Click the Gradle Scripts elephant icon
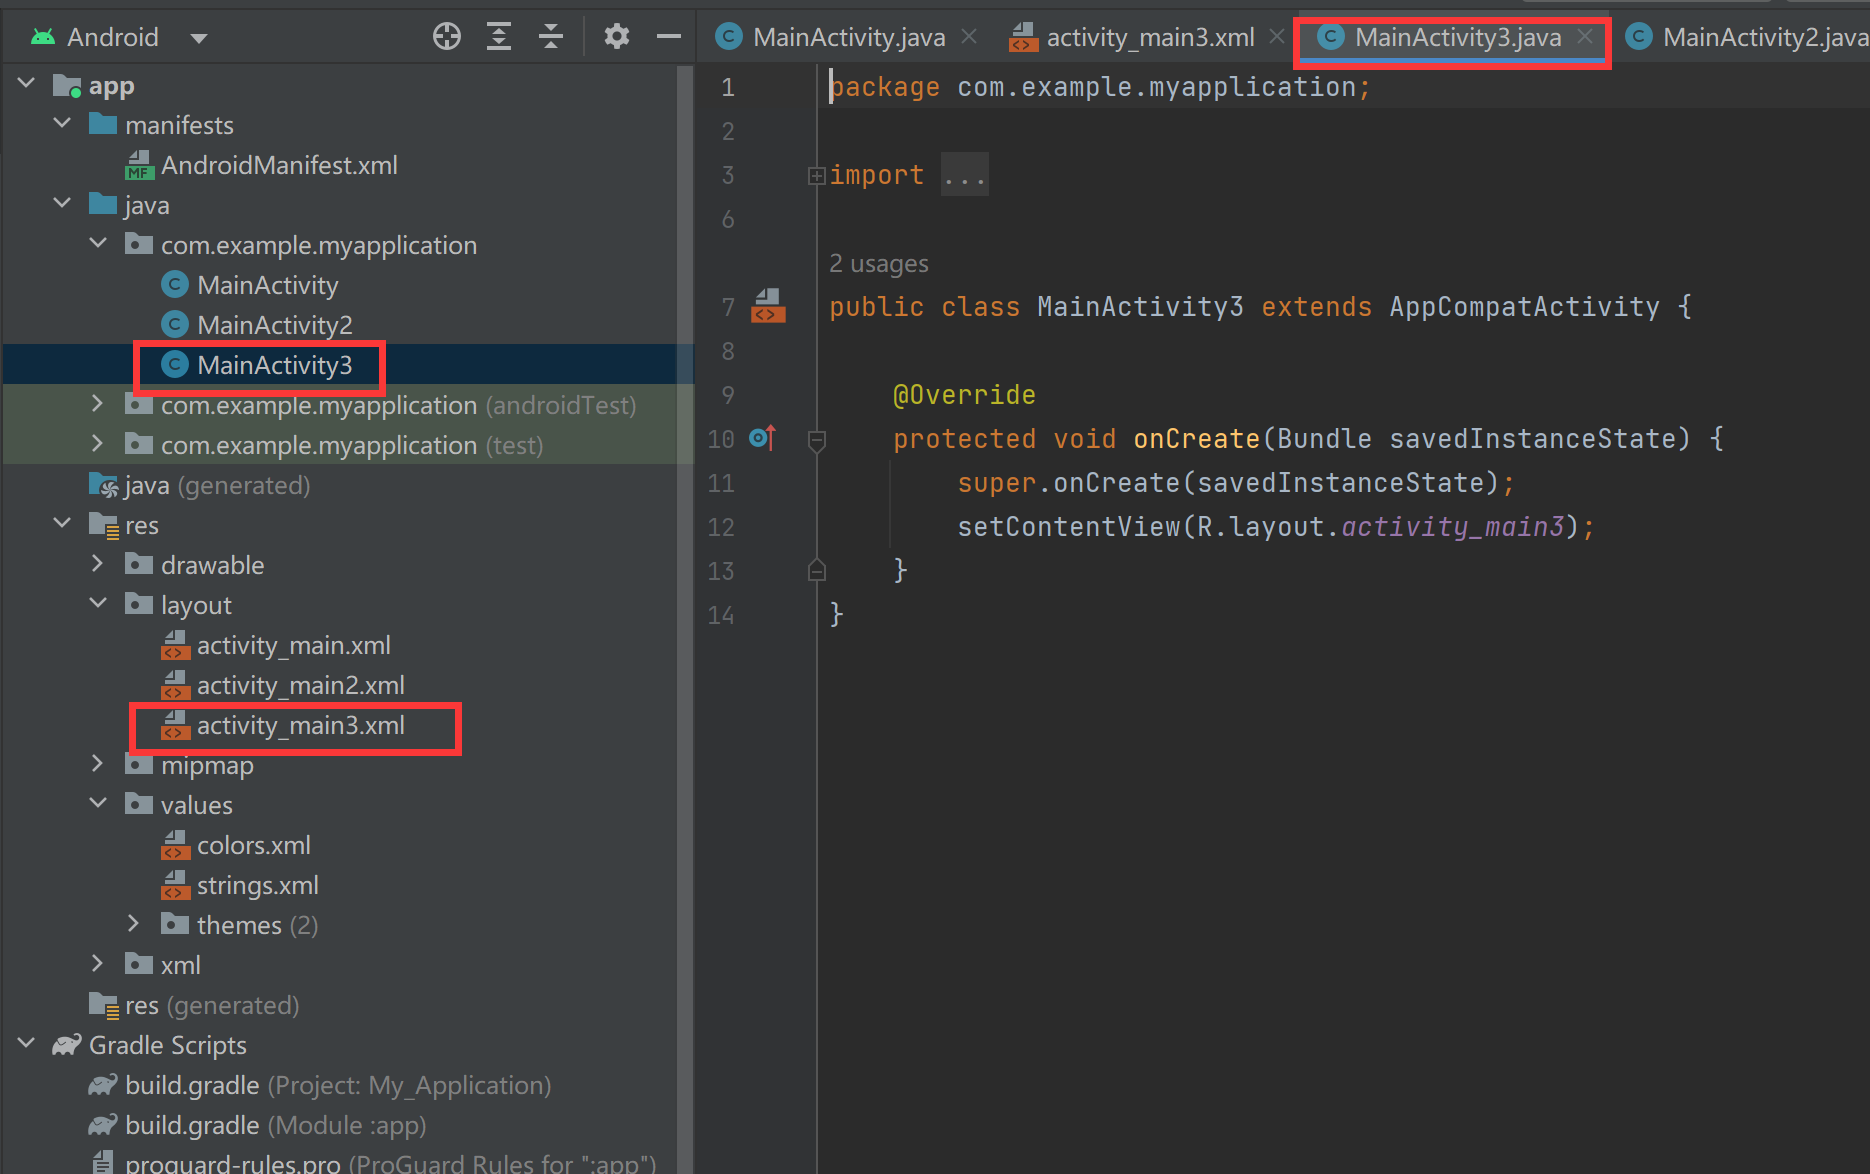 (67, 1045)
